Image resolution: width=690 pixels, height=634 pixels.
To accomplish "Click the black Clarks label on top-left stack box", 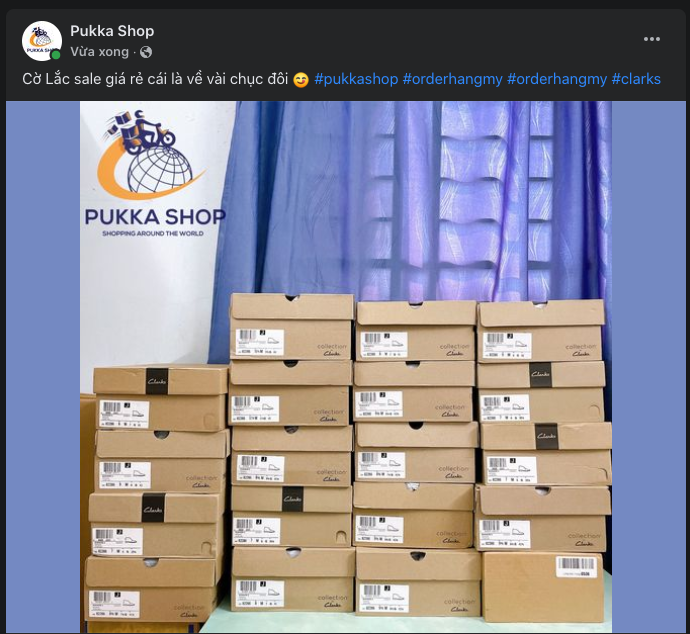I will tap(157, 381).
